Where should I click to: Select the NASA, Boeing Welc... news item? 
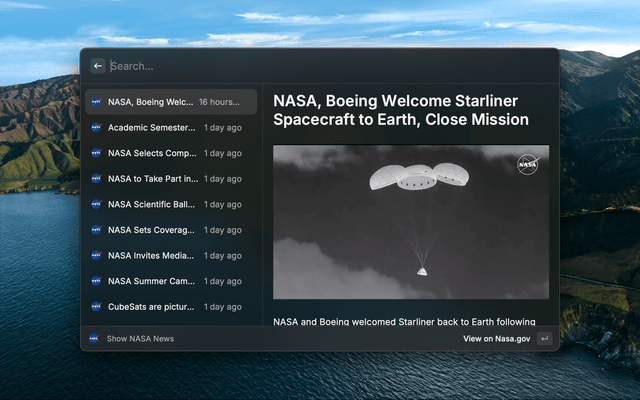[150, 102]
